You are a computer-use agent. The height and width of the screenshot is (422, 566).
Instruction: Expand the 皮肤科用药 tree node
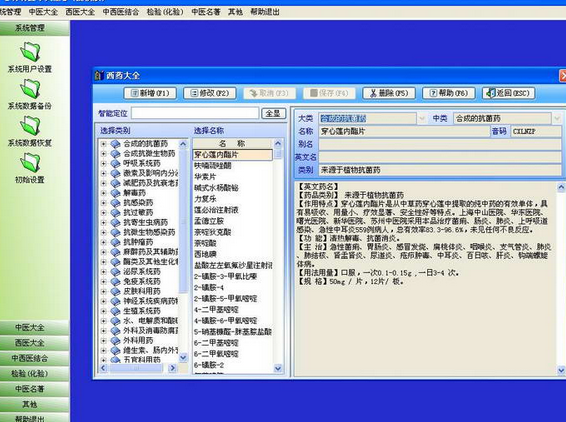coord(104,291)
